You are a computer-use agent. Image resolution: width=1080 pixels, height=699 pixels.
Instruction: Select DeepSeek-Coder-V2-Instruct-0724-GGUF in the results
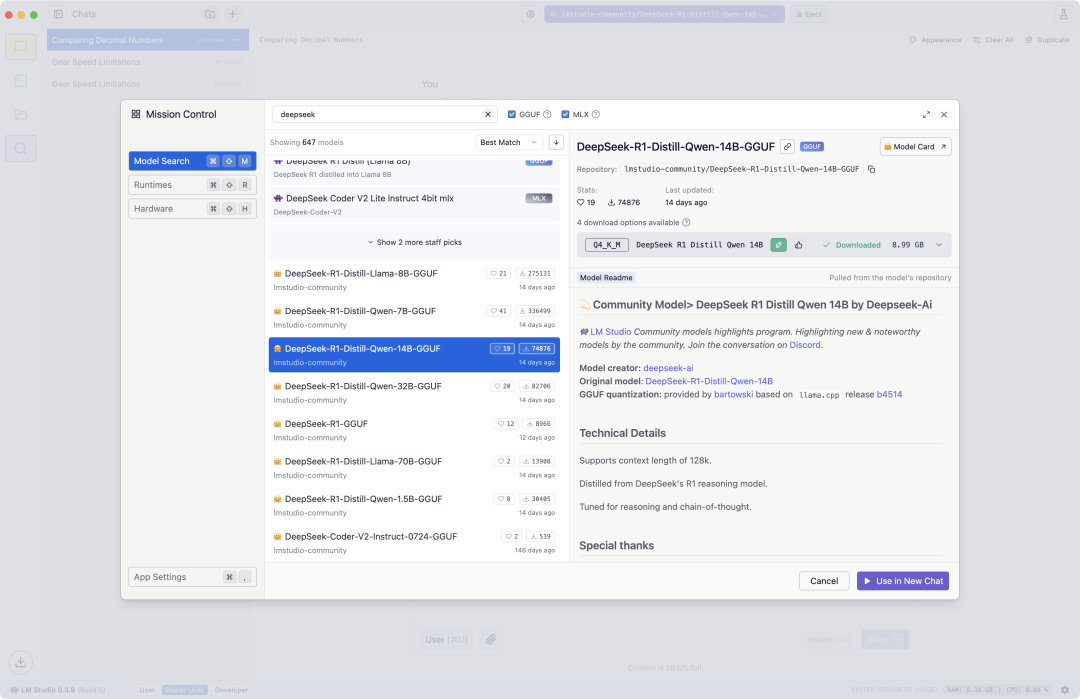415,543
